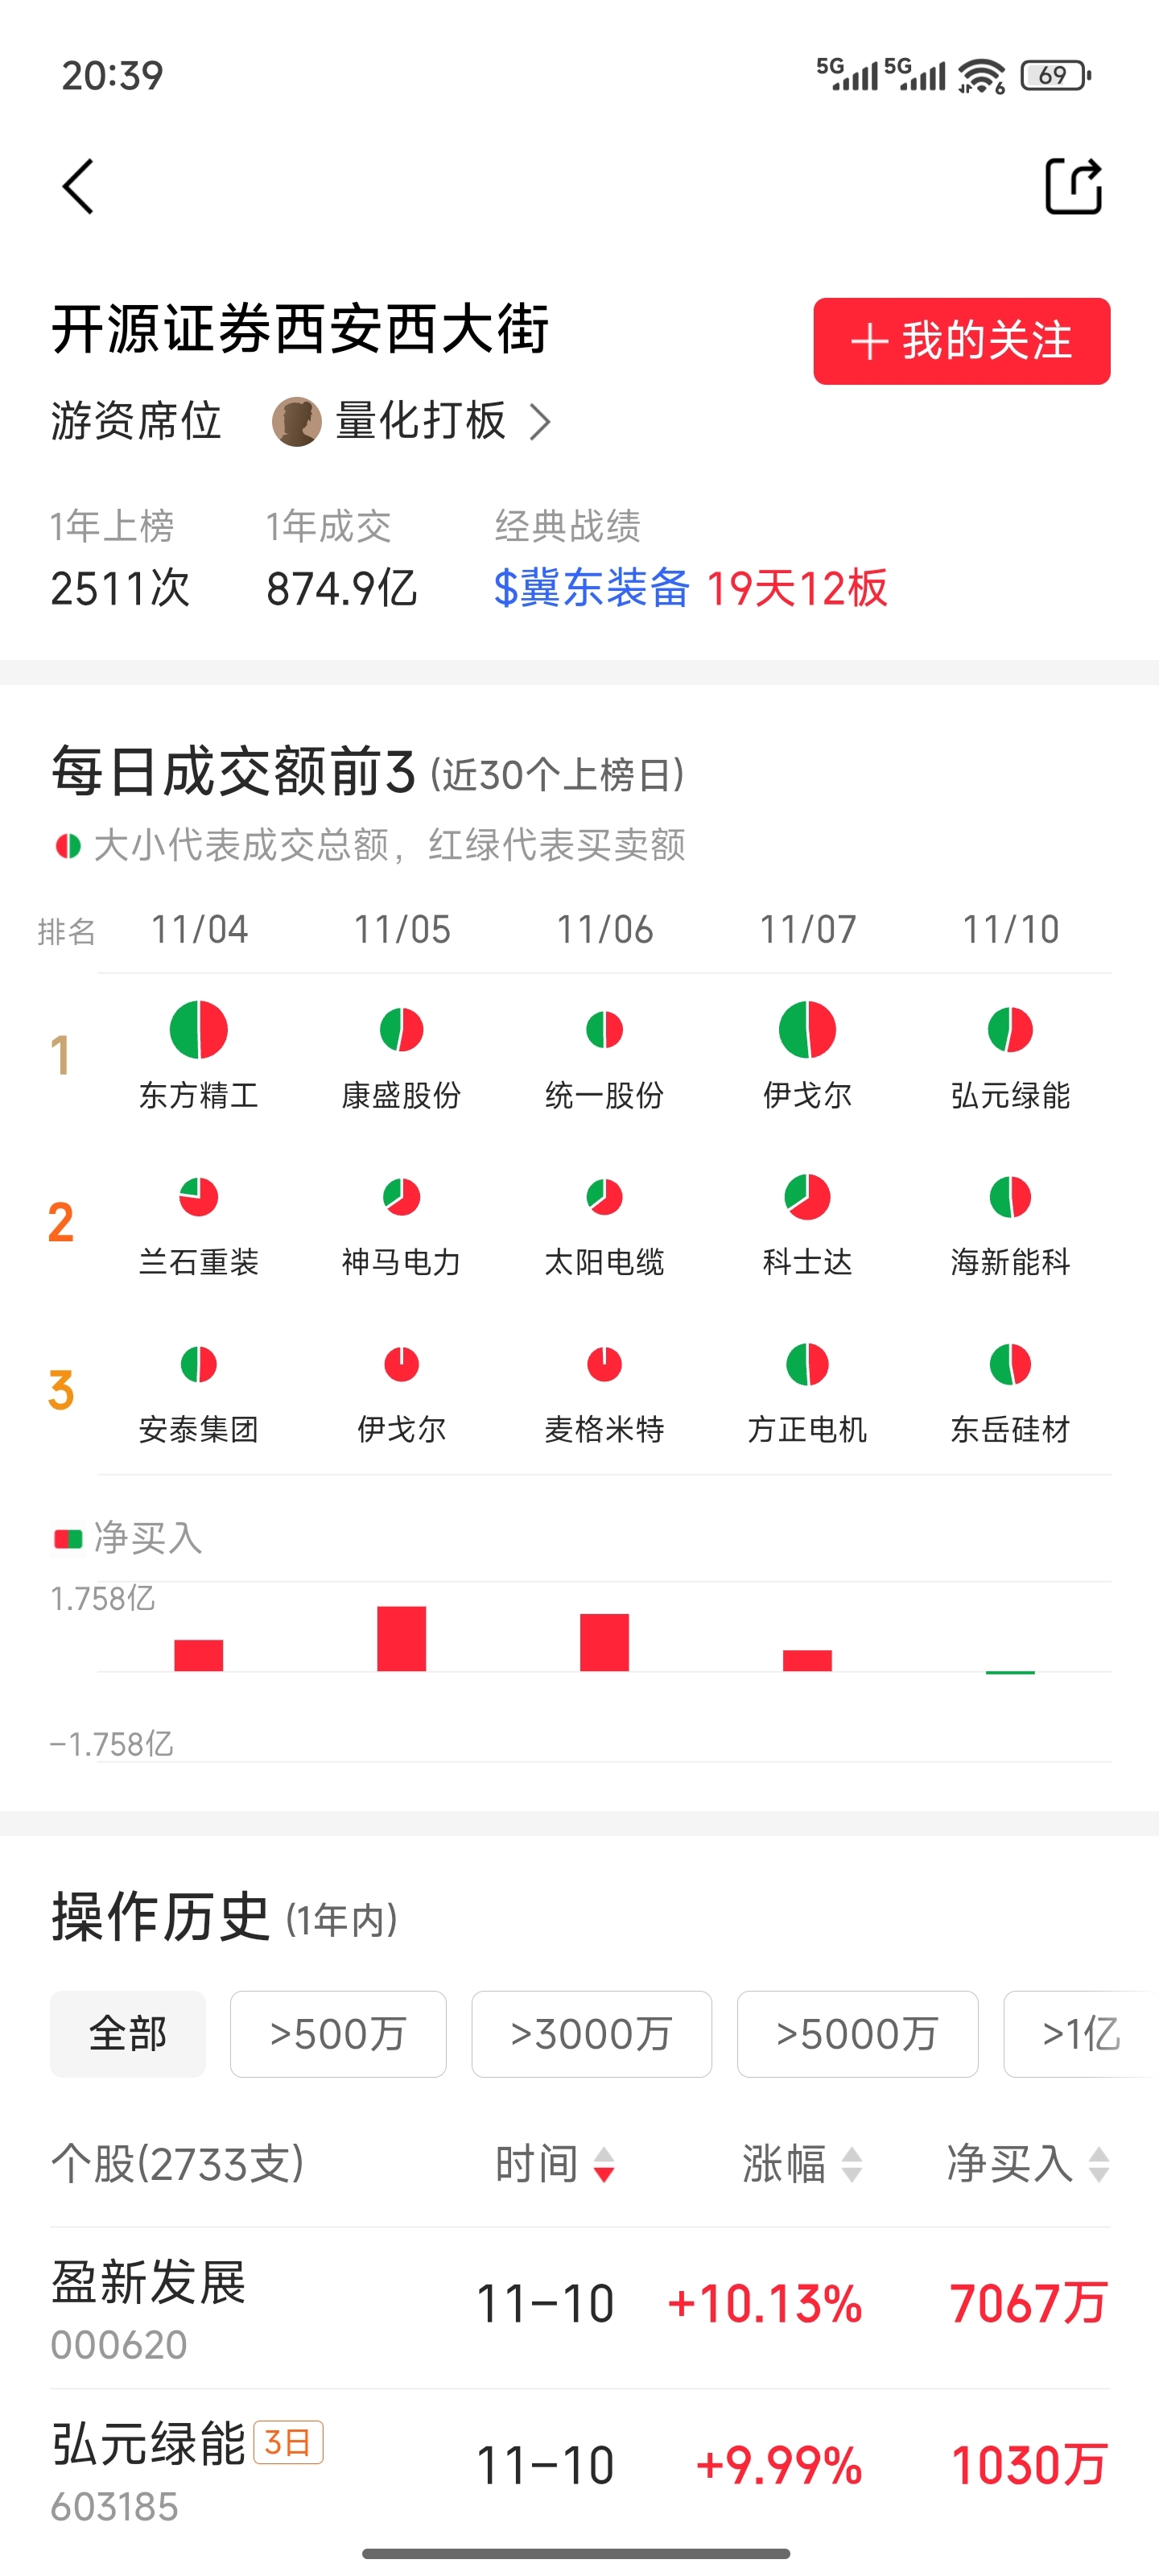
Task: Select the >5000万 filter tab
Action: (857, 2033)
